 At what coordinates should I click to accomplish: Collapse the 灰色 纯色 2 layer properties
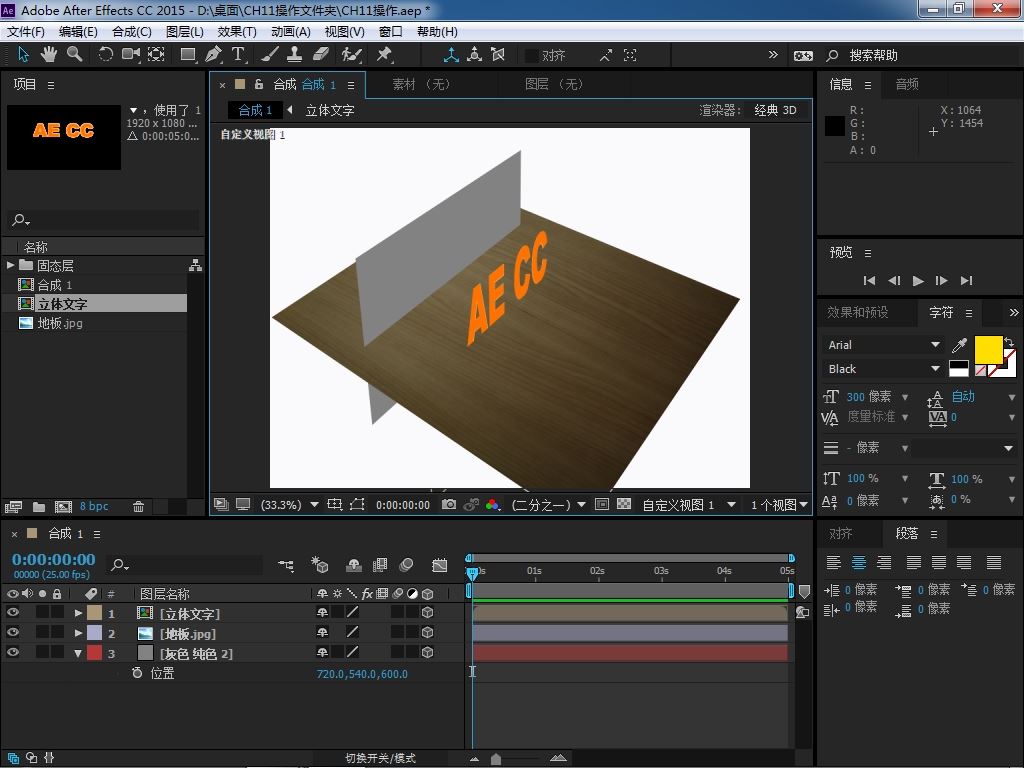coord(78,652)
